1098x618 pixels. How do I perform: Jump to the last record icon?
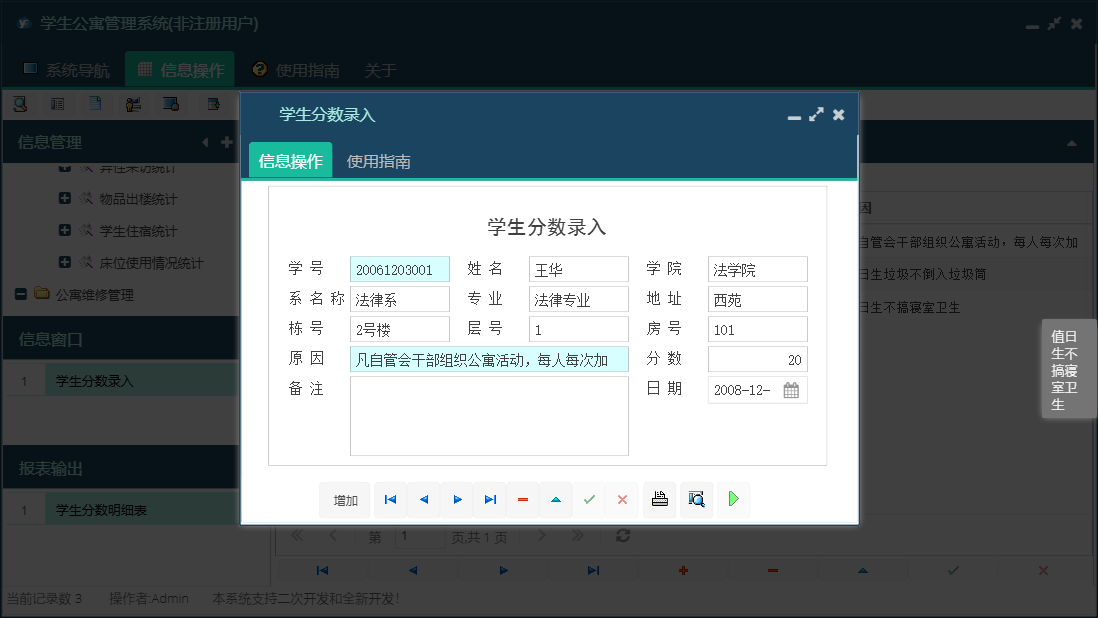[x=490, y=499]
